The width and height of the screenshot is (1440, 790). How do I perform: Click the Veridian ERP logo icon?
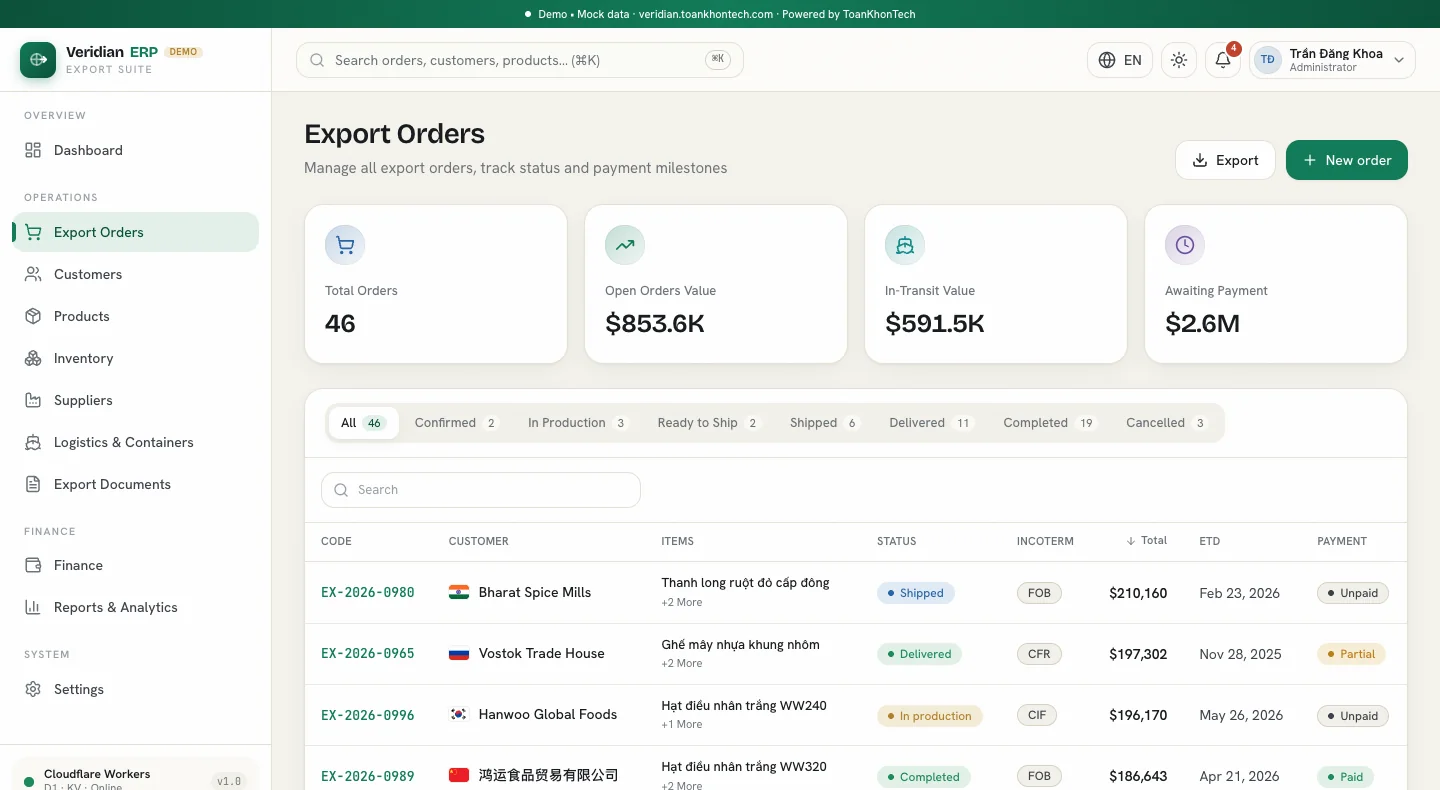tap(38, 60)
